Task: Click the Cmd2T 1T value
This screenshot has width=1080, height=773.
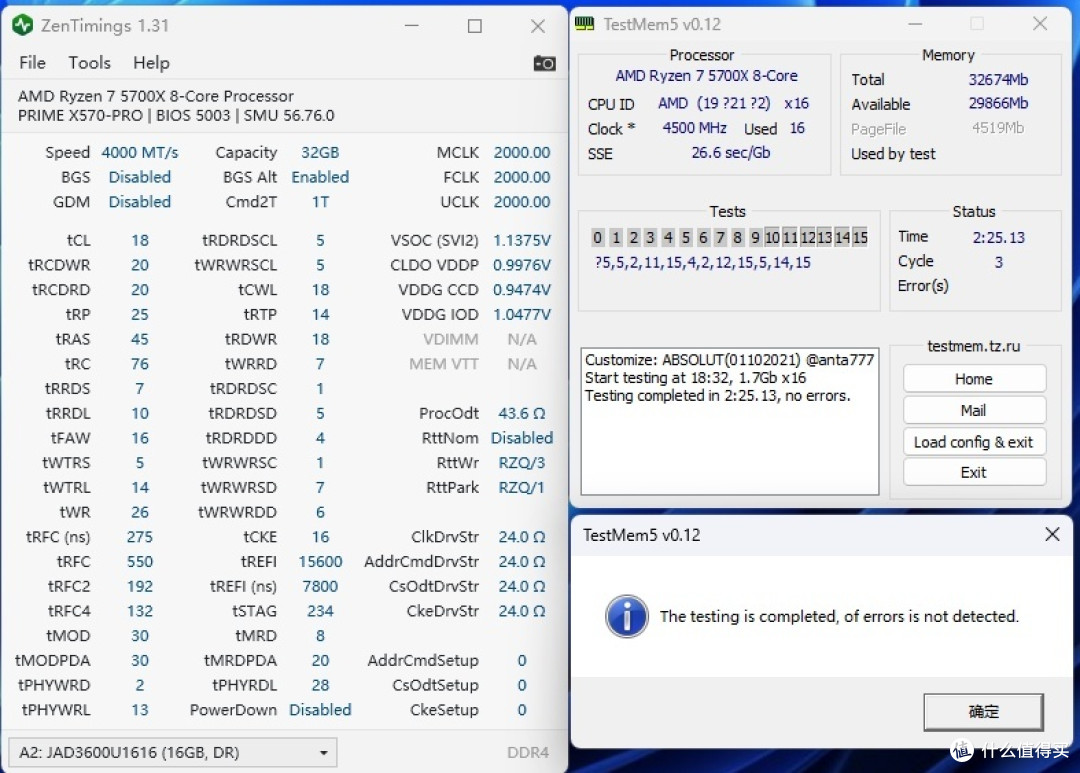Action: point(320,202)
